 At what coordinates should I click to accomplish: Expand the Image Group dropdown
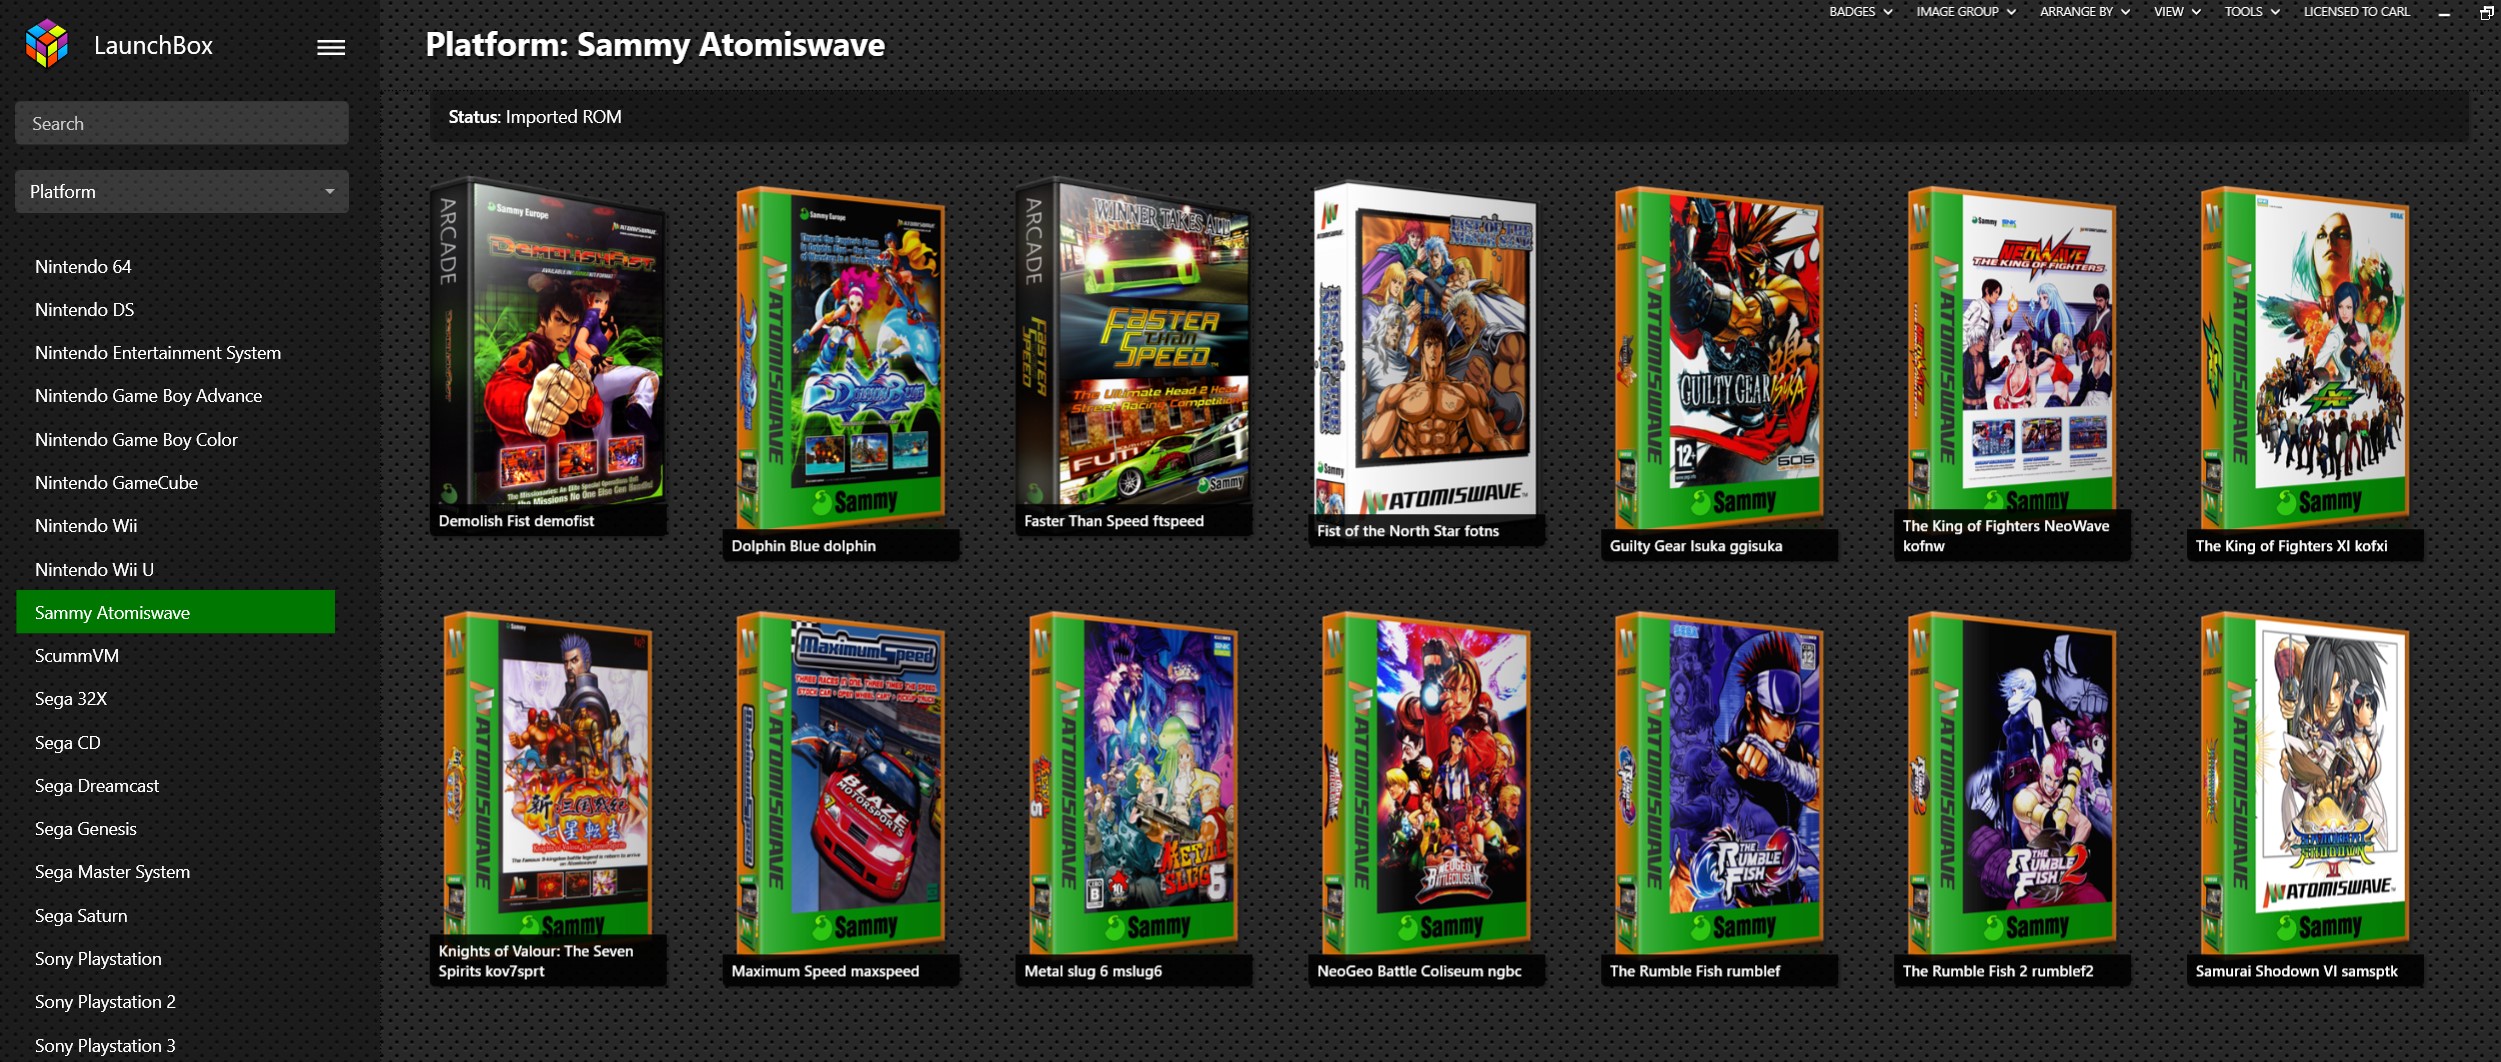pyautogui.click(x=1965, y=12)
